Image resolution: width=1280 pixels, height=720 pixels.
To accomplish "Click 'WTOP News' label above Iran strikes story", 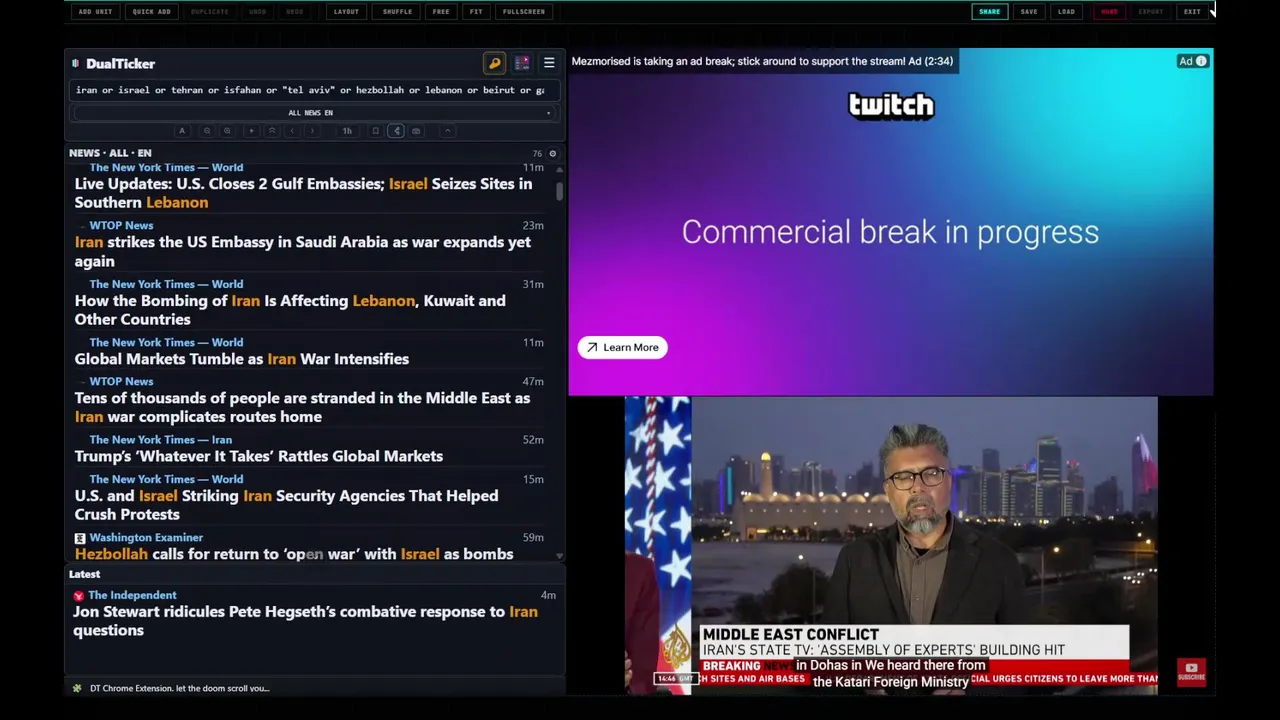I will click(121, 226).
